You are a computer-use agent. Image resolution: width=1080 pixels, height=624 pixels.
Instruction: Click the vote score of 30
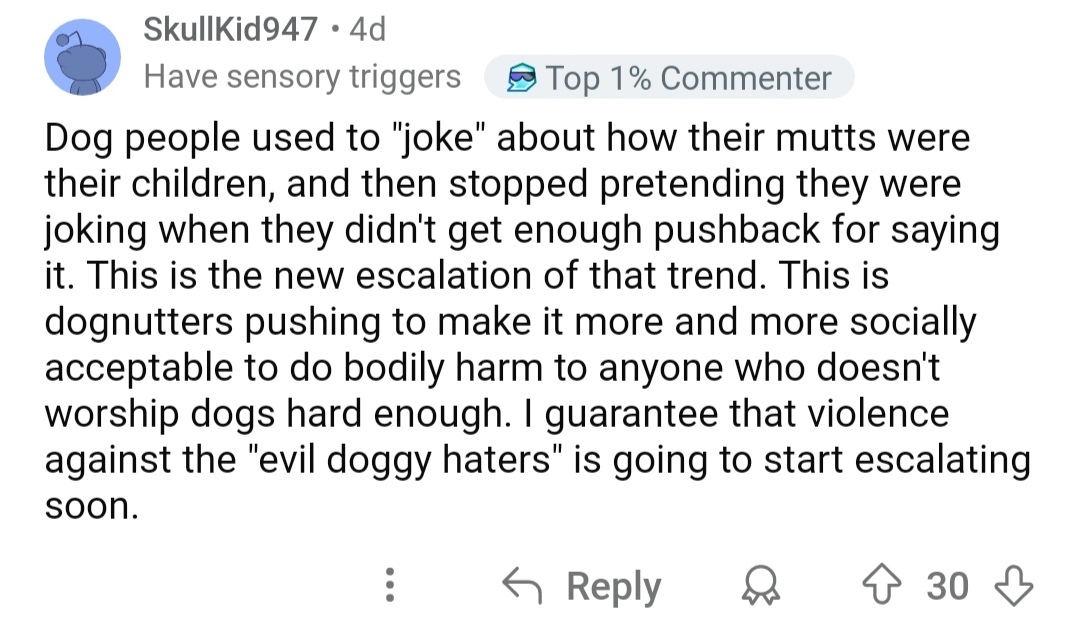pos(947,586)
